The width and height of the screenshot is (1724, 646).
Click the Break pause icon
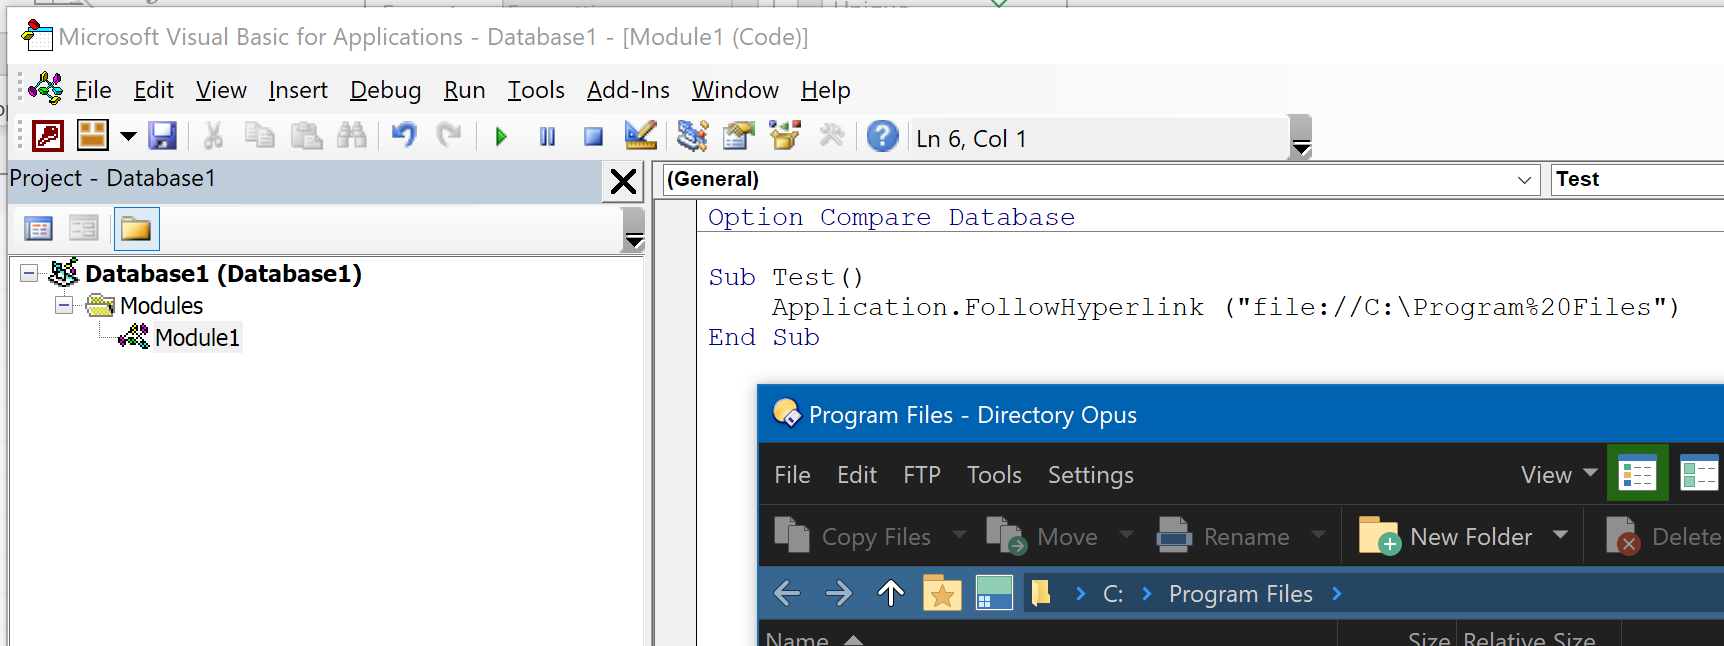click(547, 136)
